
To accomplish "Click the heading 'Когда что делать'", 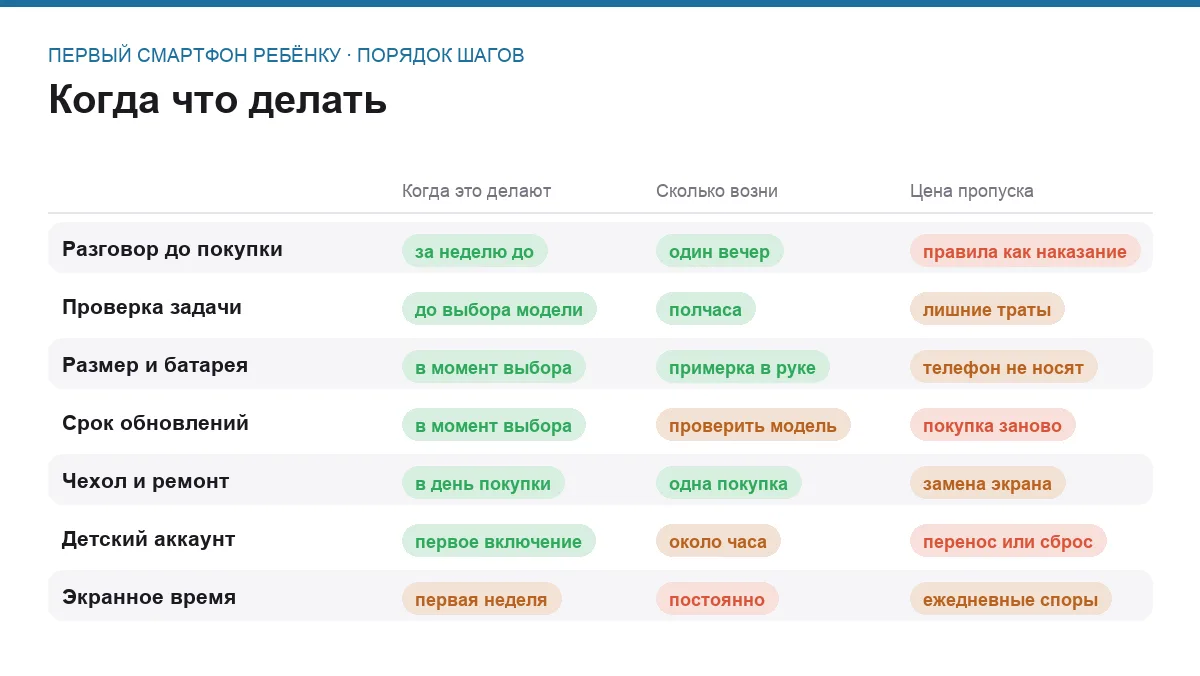I will pos(217,101).
